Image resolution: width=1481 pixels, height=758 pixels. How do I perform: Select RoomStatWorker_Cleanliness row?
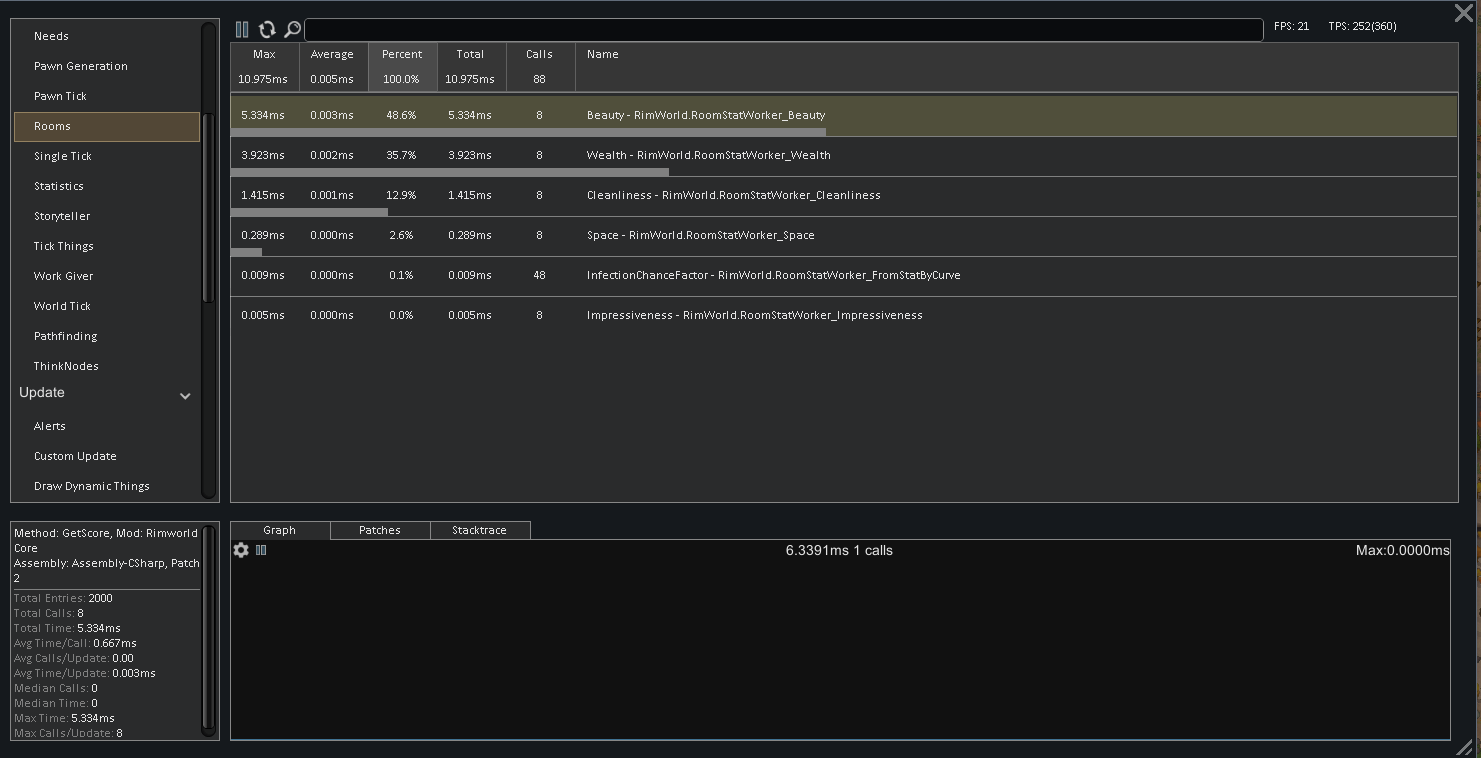(x=844, y=196)
